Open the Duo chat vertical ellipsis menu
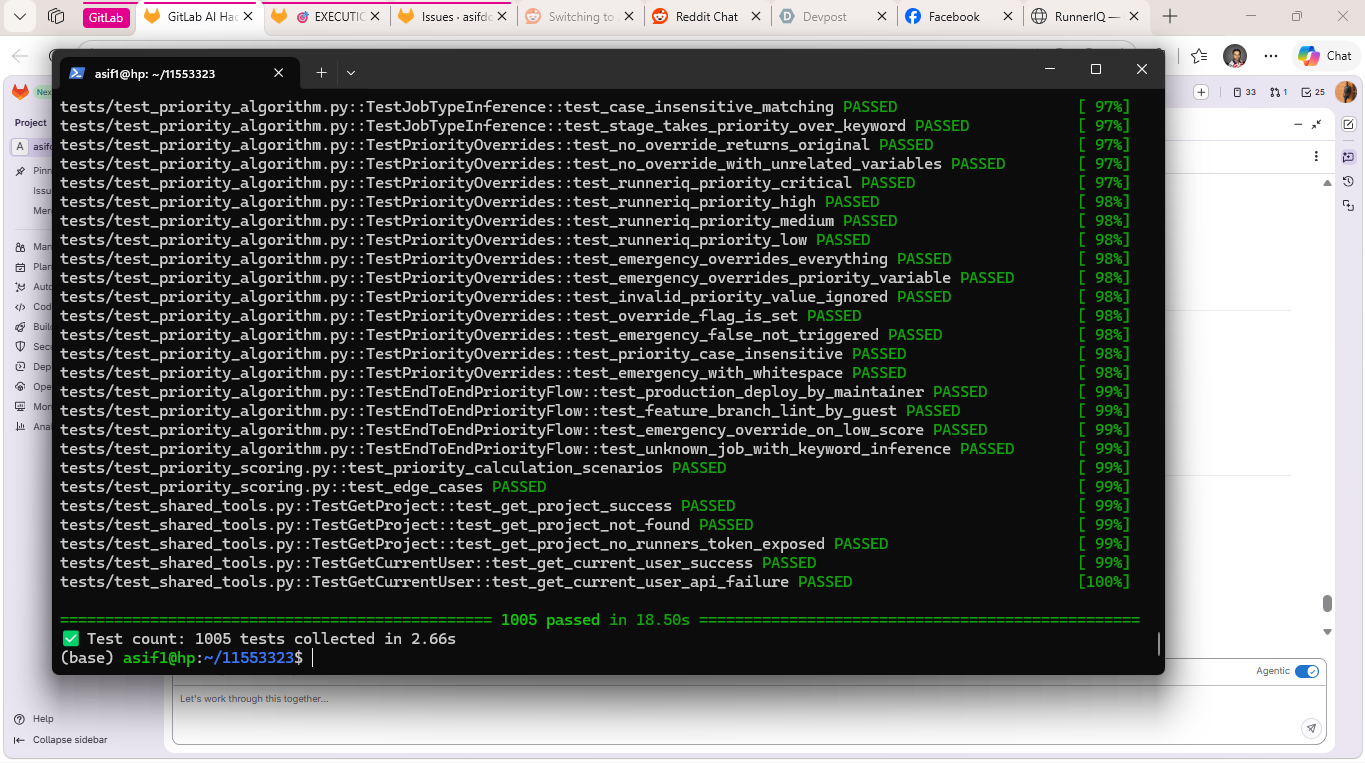The width and height of the screenshot is (1365, 763). (1316, 156)
